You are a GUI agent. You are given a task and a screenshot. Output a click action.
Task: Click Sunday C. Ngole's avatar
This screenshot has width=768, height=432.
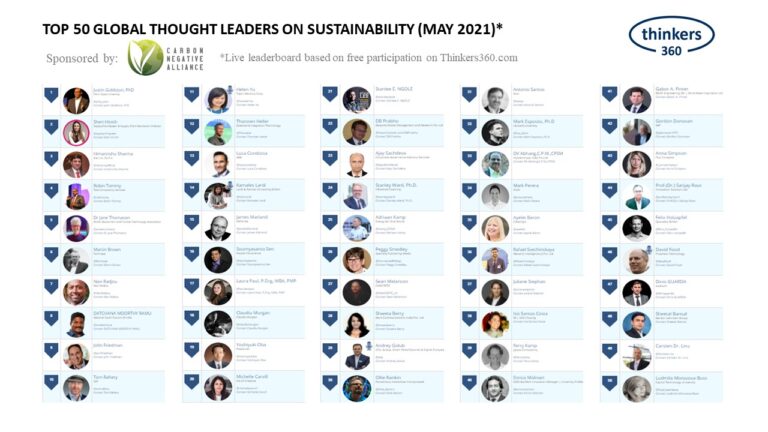point(356,100)
